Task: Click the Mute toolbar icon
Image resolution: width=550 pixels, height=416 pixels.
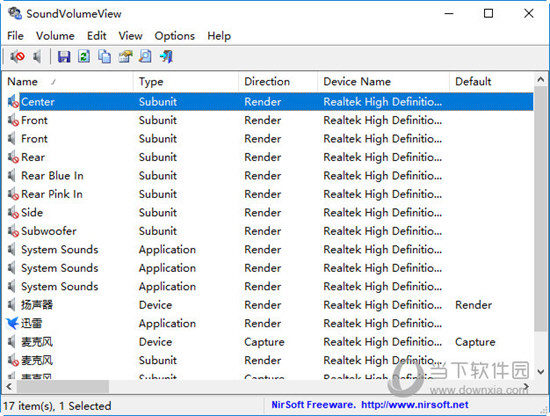Action: (x=17, y=56)
